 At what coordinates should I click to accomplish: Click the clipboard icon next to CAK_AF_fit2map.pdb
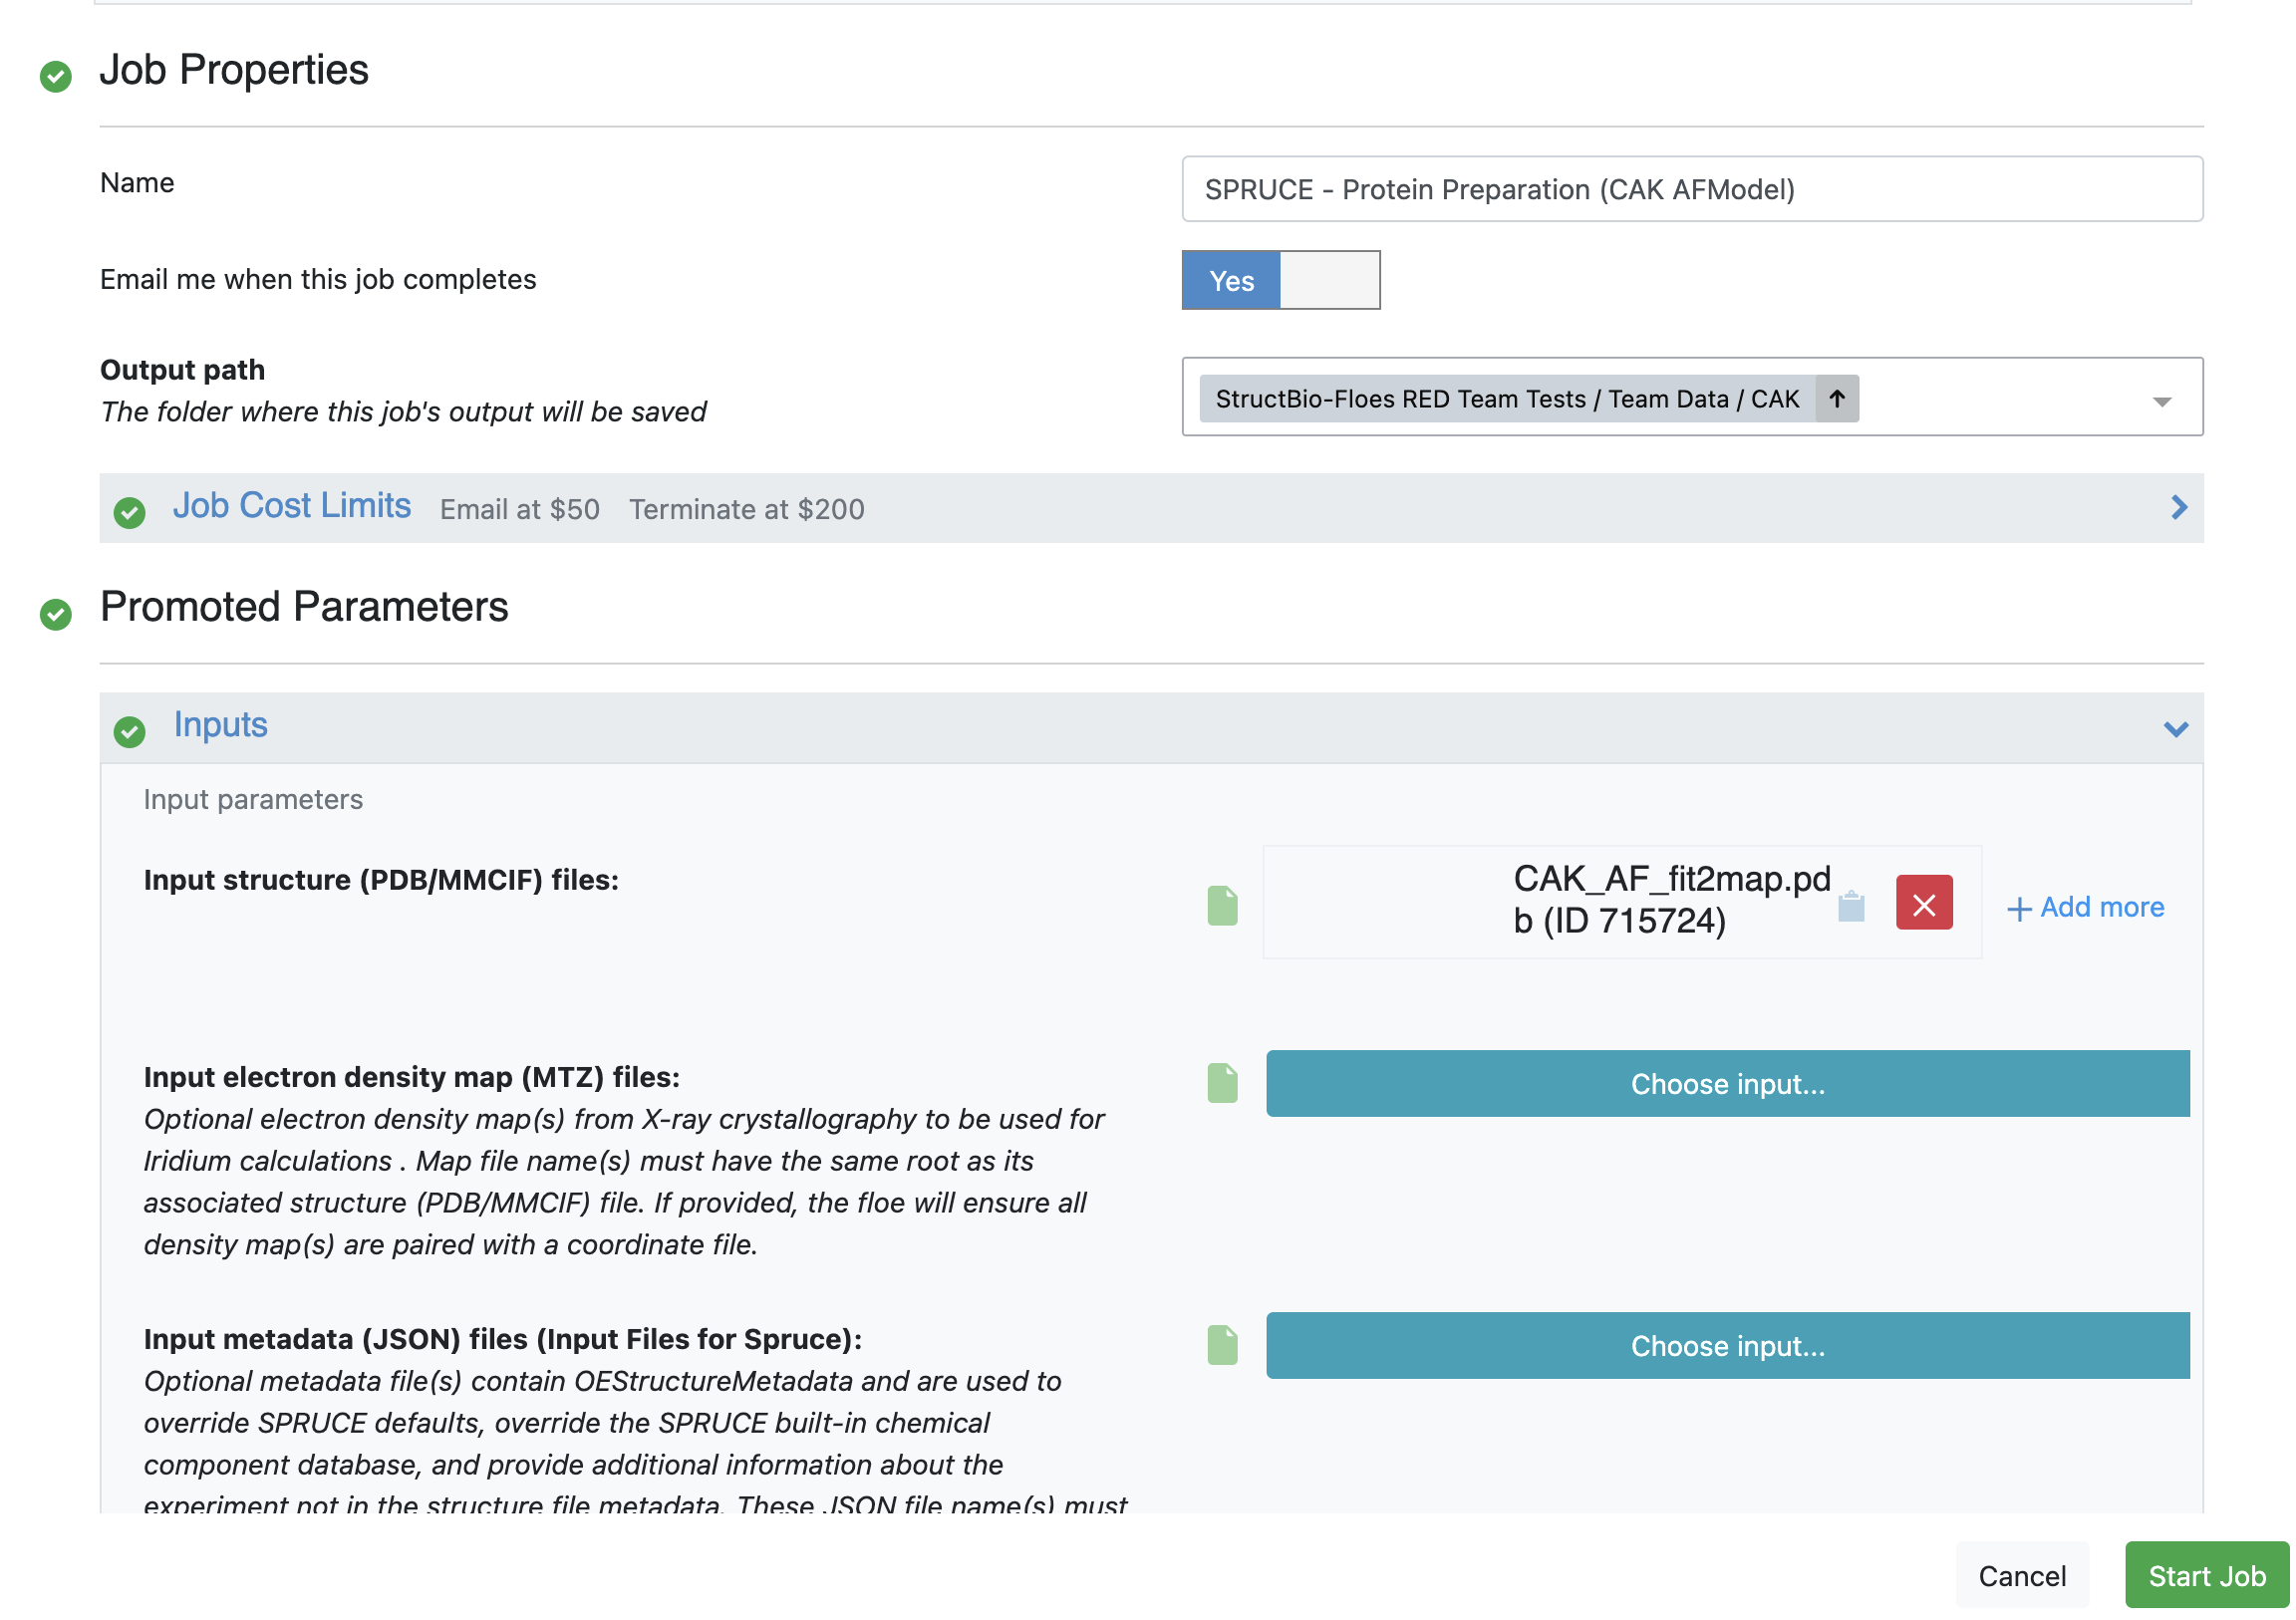tap(1854, 908)
